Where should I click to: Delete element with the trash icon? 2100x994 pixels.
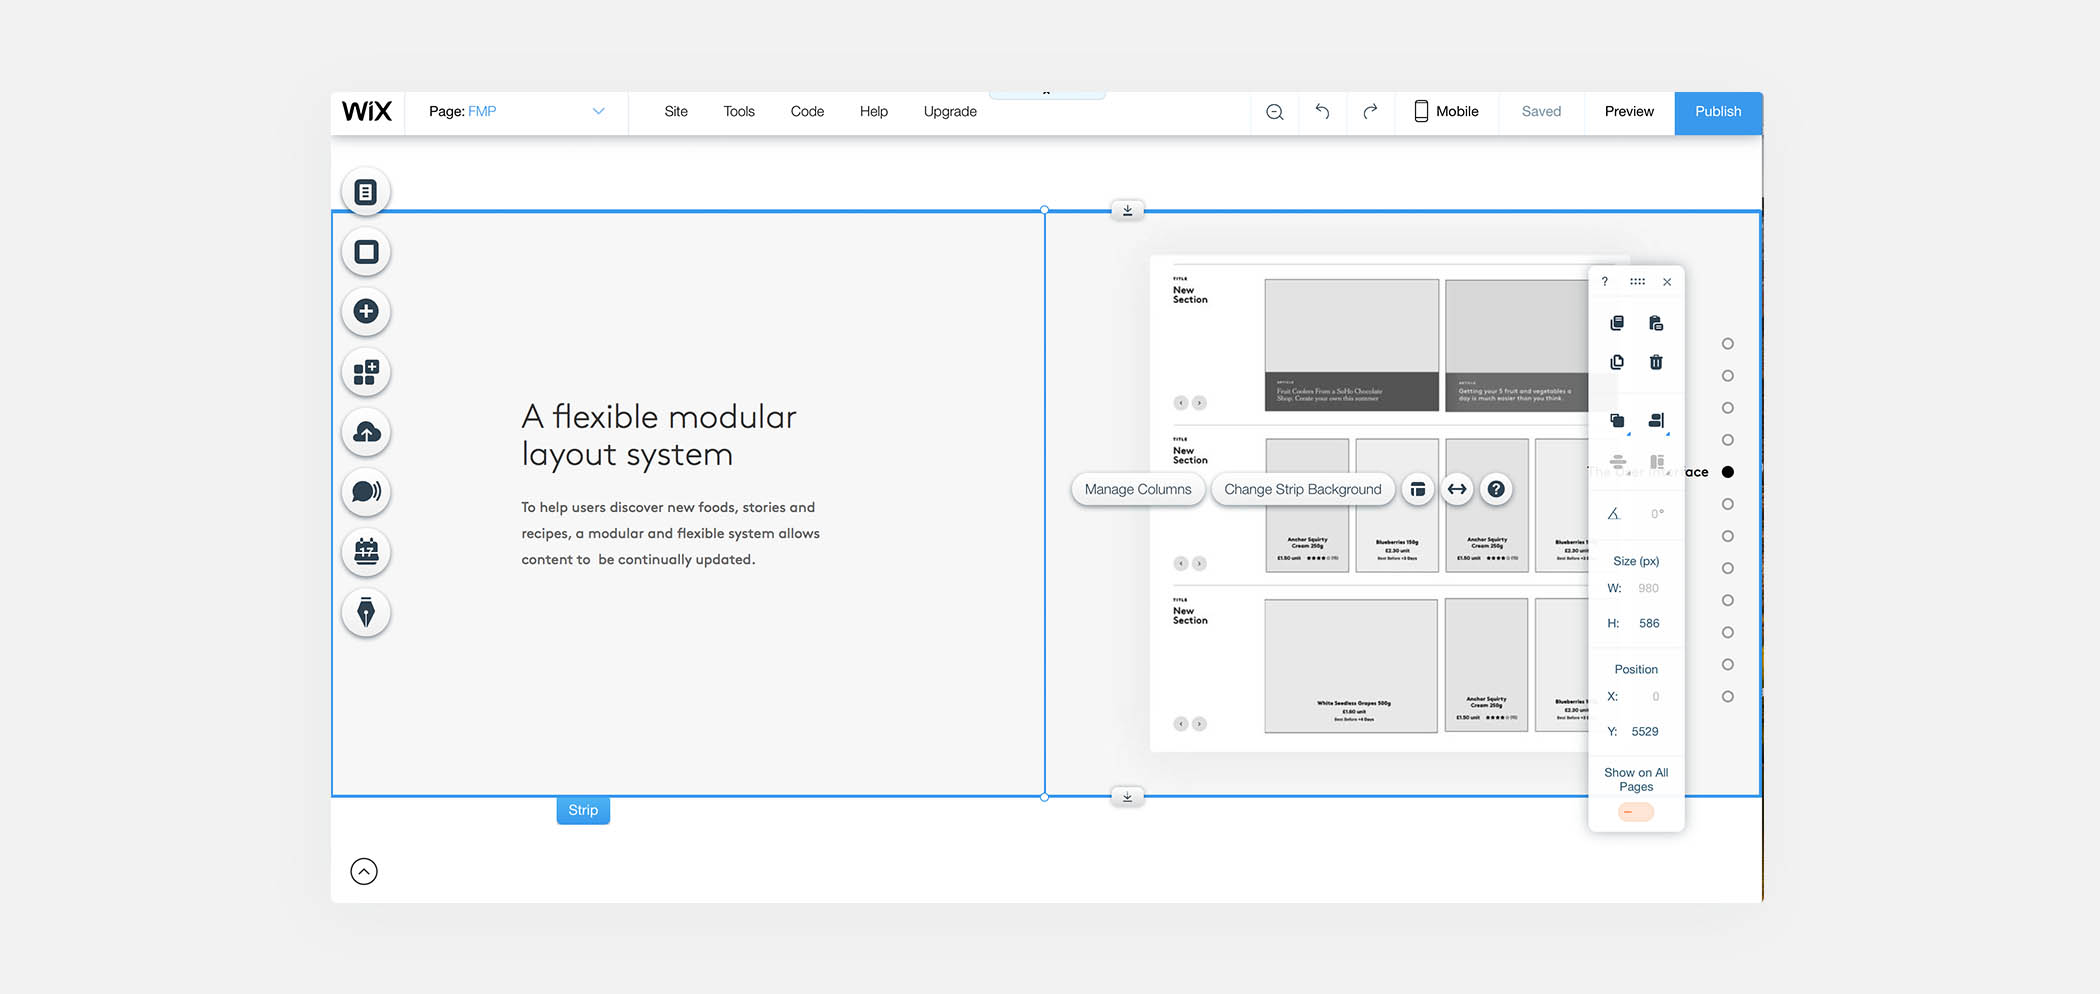[x=1656, y=362]
